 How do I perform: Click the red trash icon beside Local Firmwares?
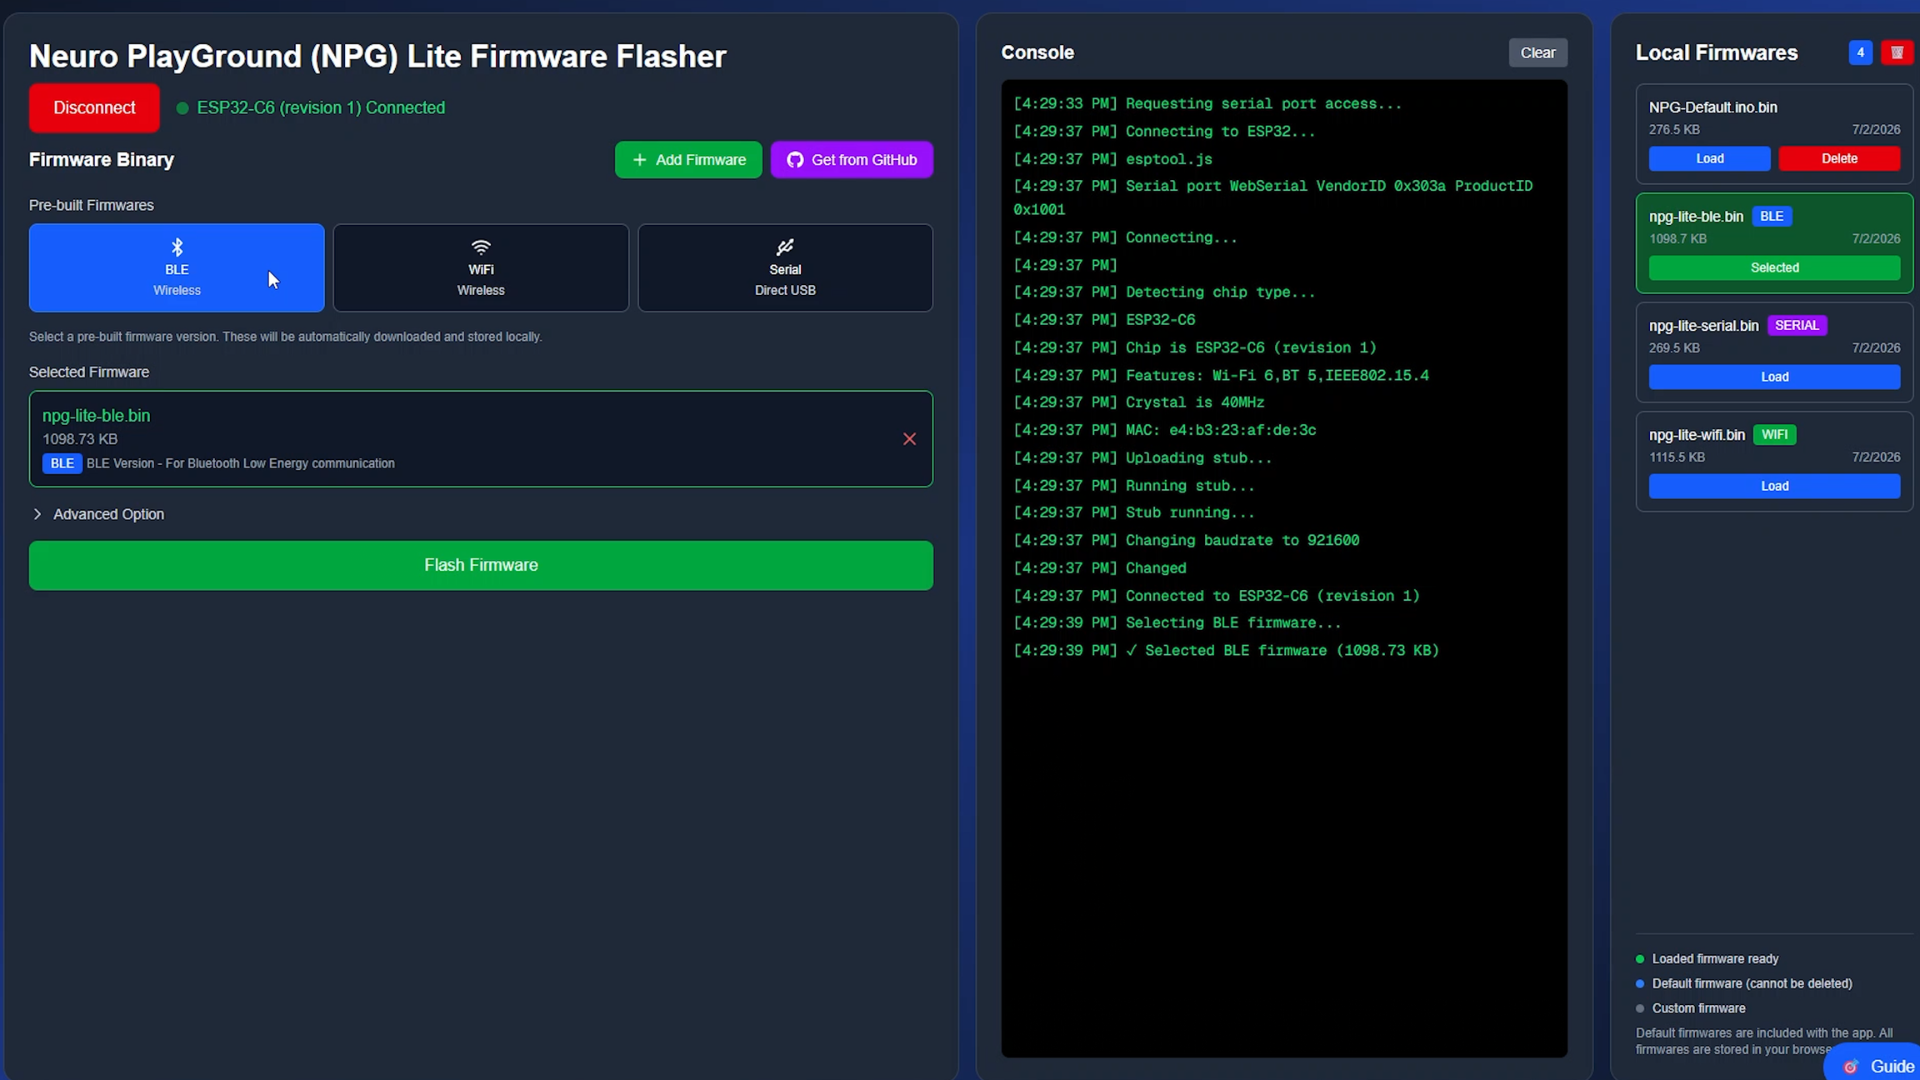[1897, 53]
